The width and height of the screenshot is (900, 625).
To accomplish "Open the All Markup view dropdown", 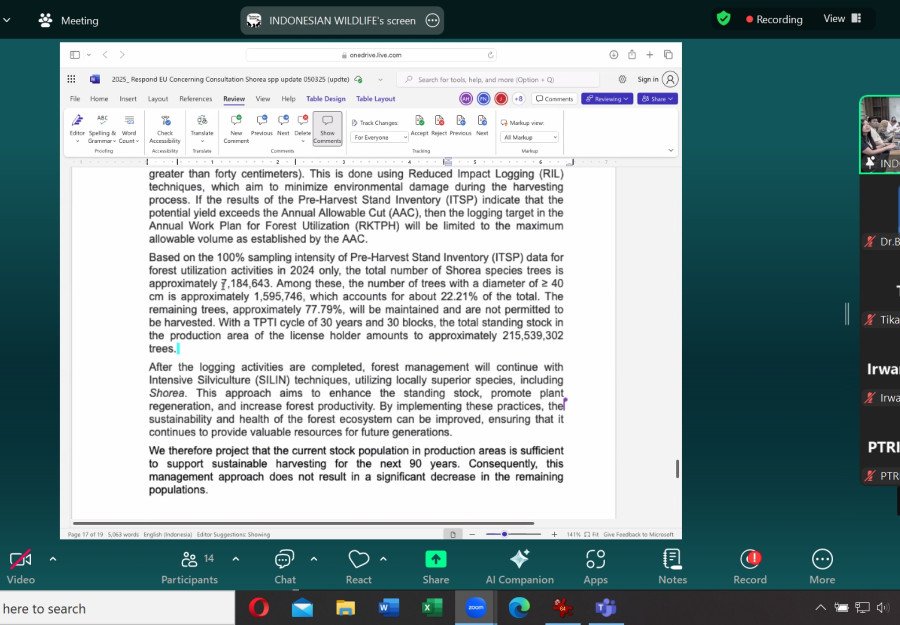I will (x=530, y=137).
